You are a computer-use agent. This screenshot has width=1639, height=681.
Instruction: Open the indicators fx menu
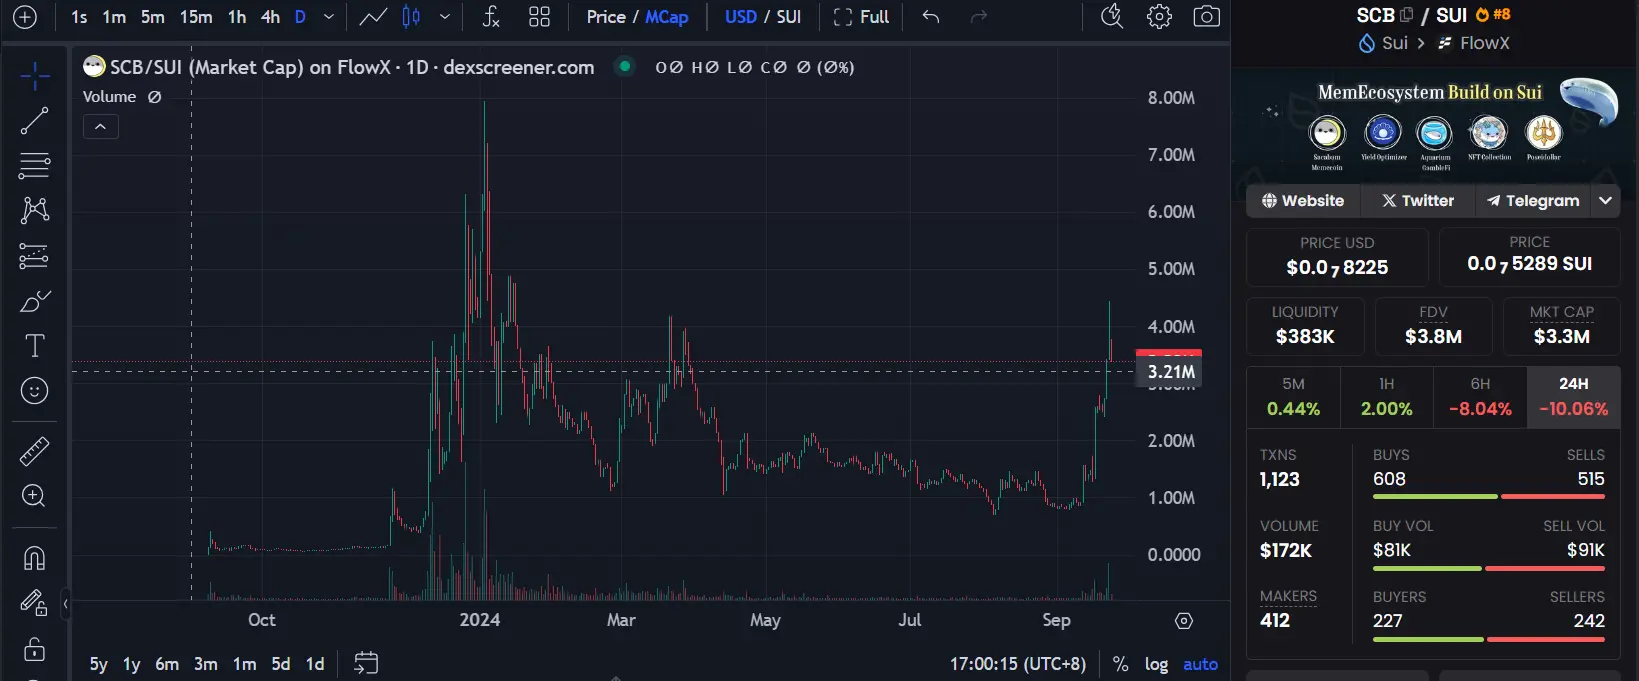(x=491, y=17)
